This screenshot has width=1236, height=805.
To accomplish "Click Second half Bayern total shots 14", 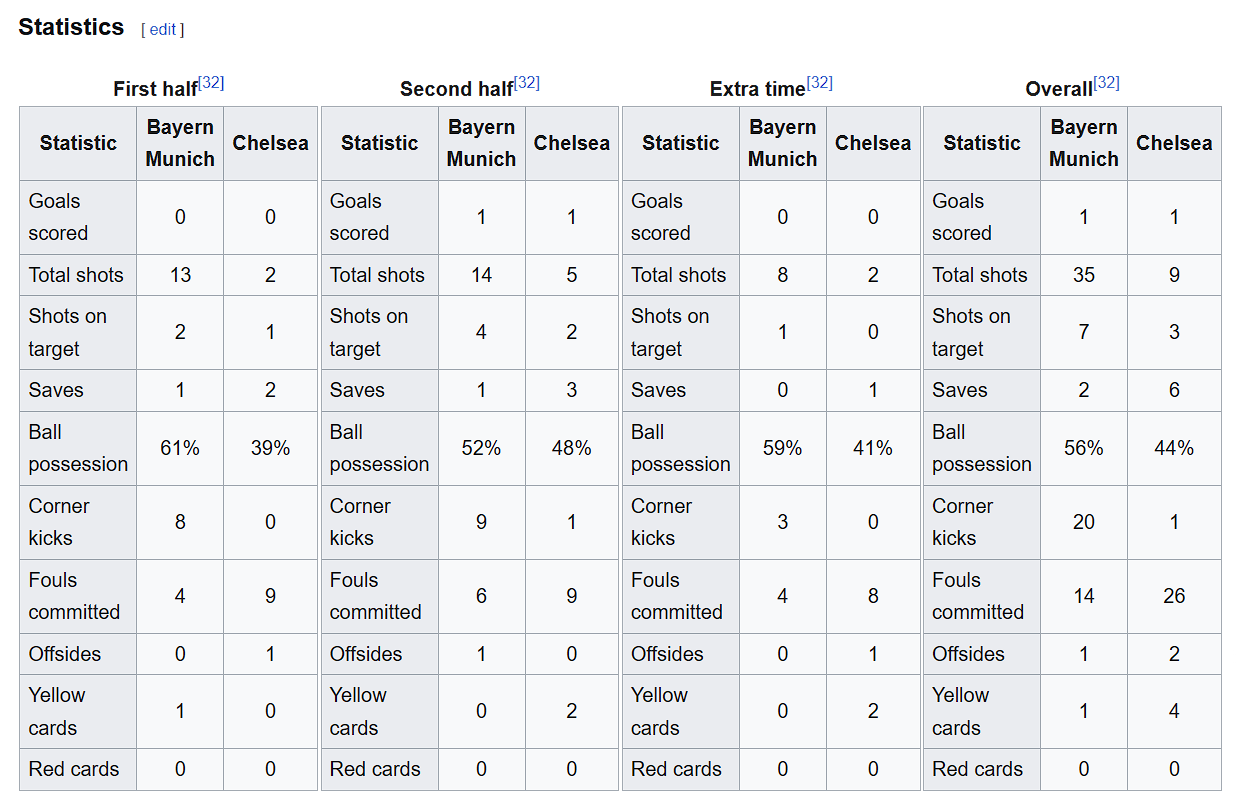I will click(x=482, y=275).
